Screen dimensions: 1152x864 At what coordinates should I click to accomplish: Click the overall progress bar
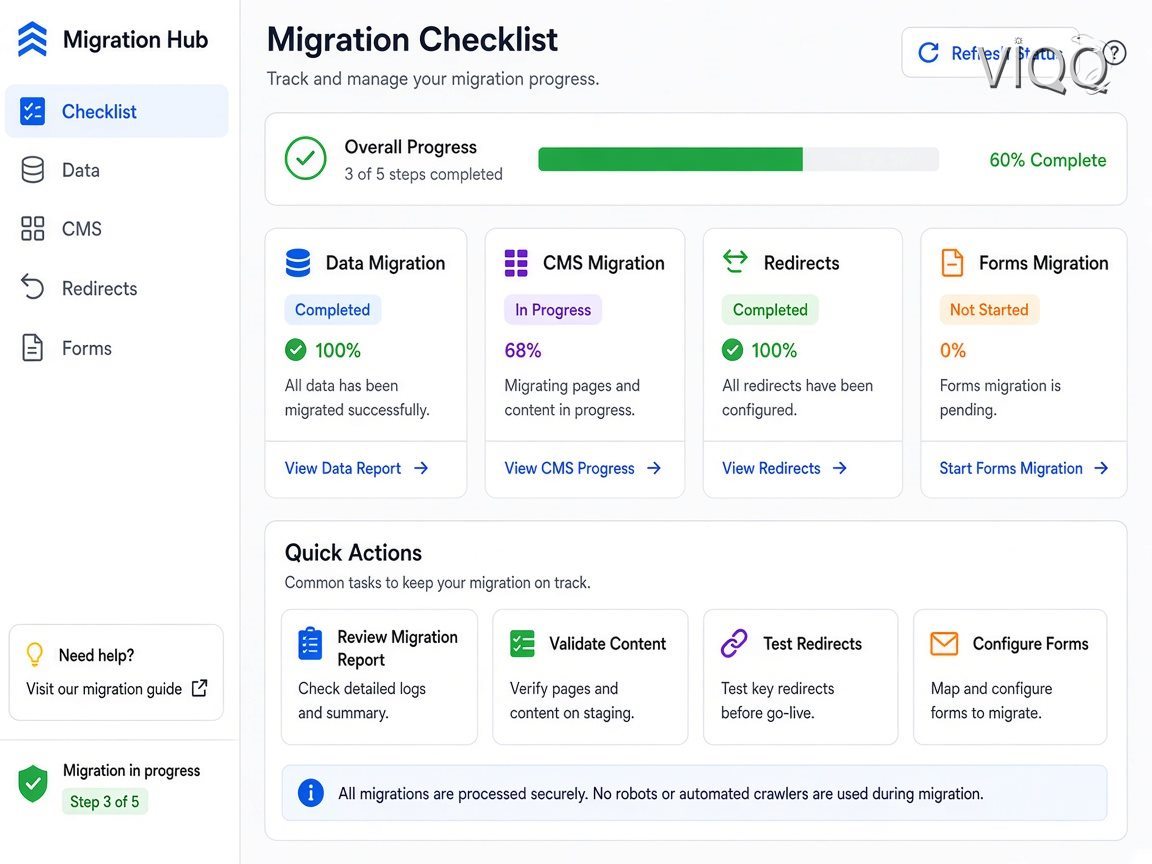[x=738, y=159]
